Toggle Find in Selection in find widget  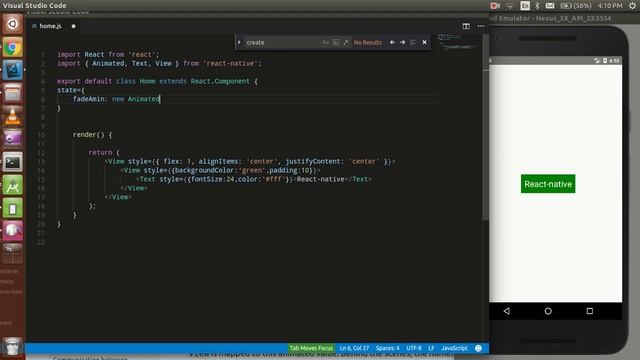[413, 42]
